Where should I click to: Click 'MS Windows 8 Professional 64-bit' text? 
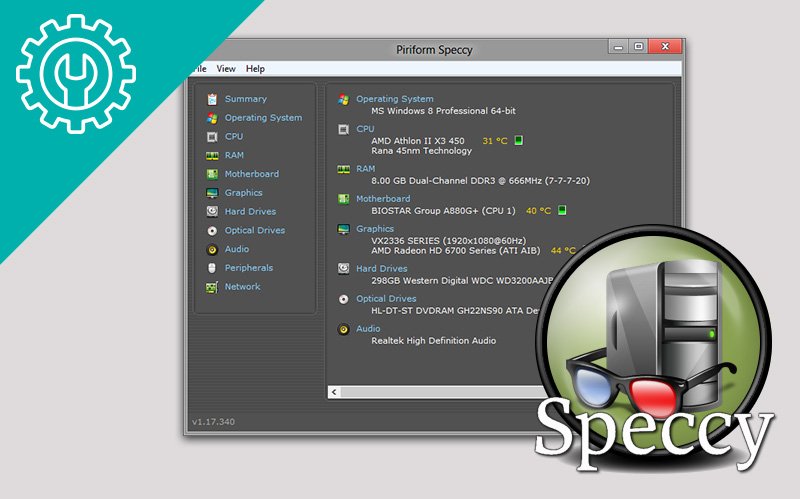pyautogui.click(x=443, y=111)
